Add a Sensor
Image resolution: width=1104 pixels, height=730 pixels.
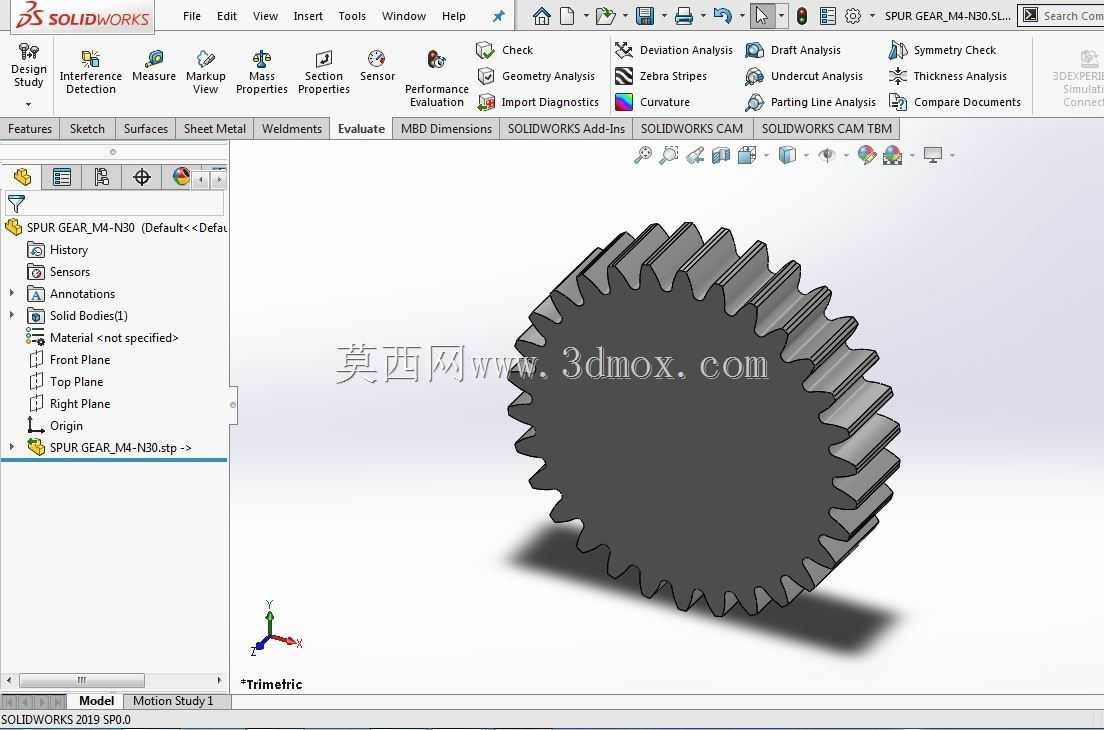point(377,65)
